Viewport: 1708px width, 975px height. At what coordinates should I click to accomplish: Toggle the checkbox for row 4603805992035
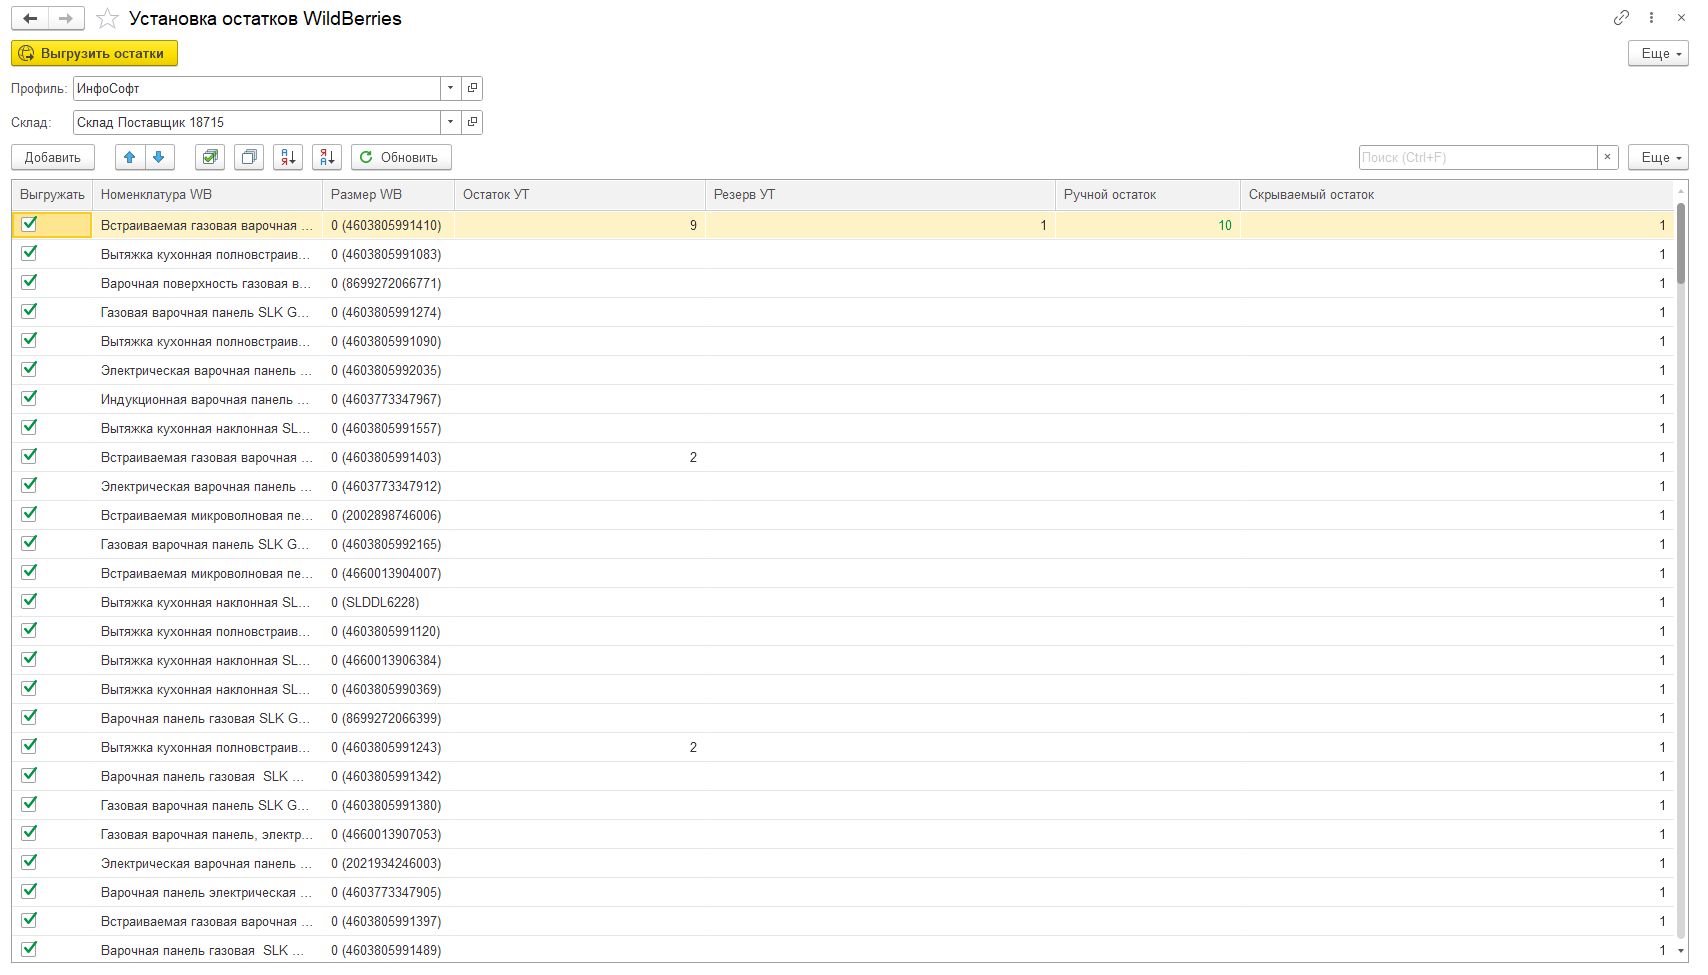click(x=29, y=369)
